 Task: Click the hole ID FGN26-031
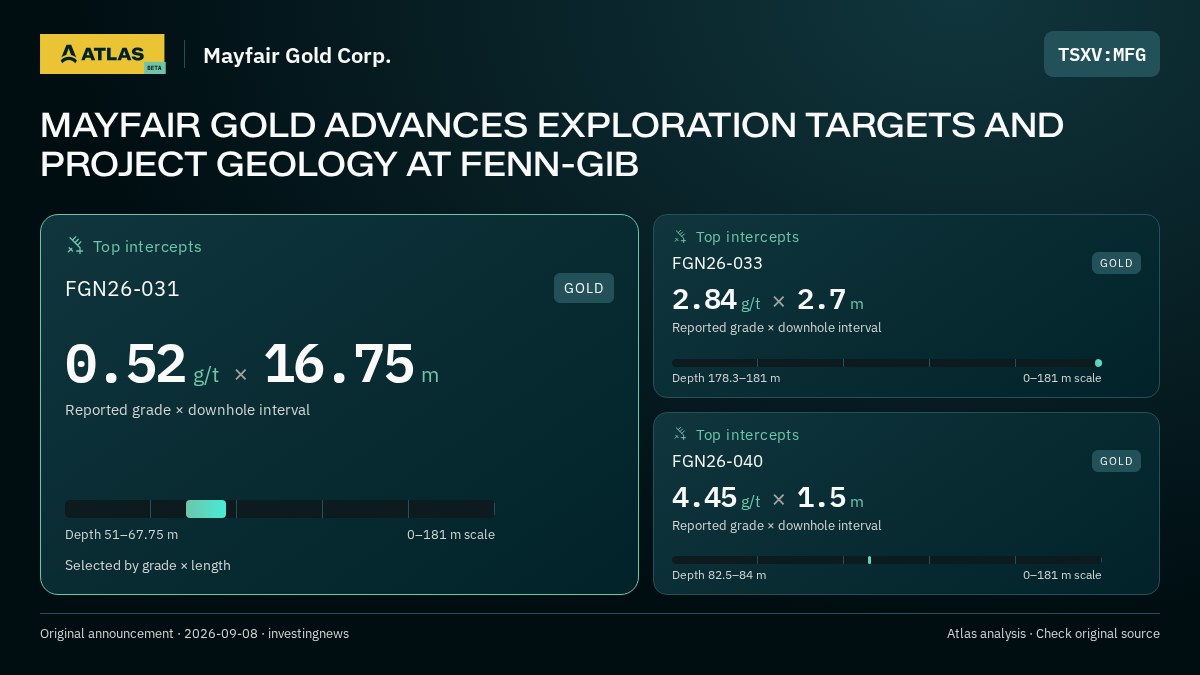(x=122, y=289)
